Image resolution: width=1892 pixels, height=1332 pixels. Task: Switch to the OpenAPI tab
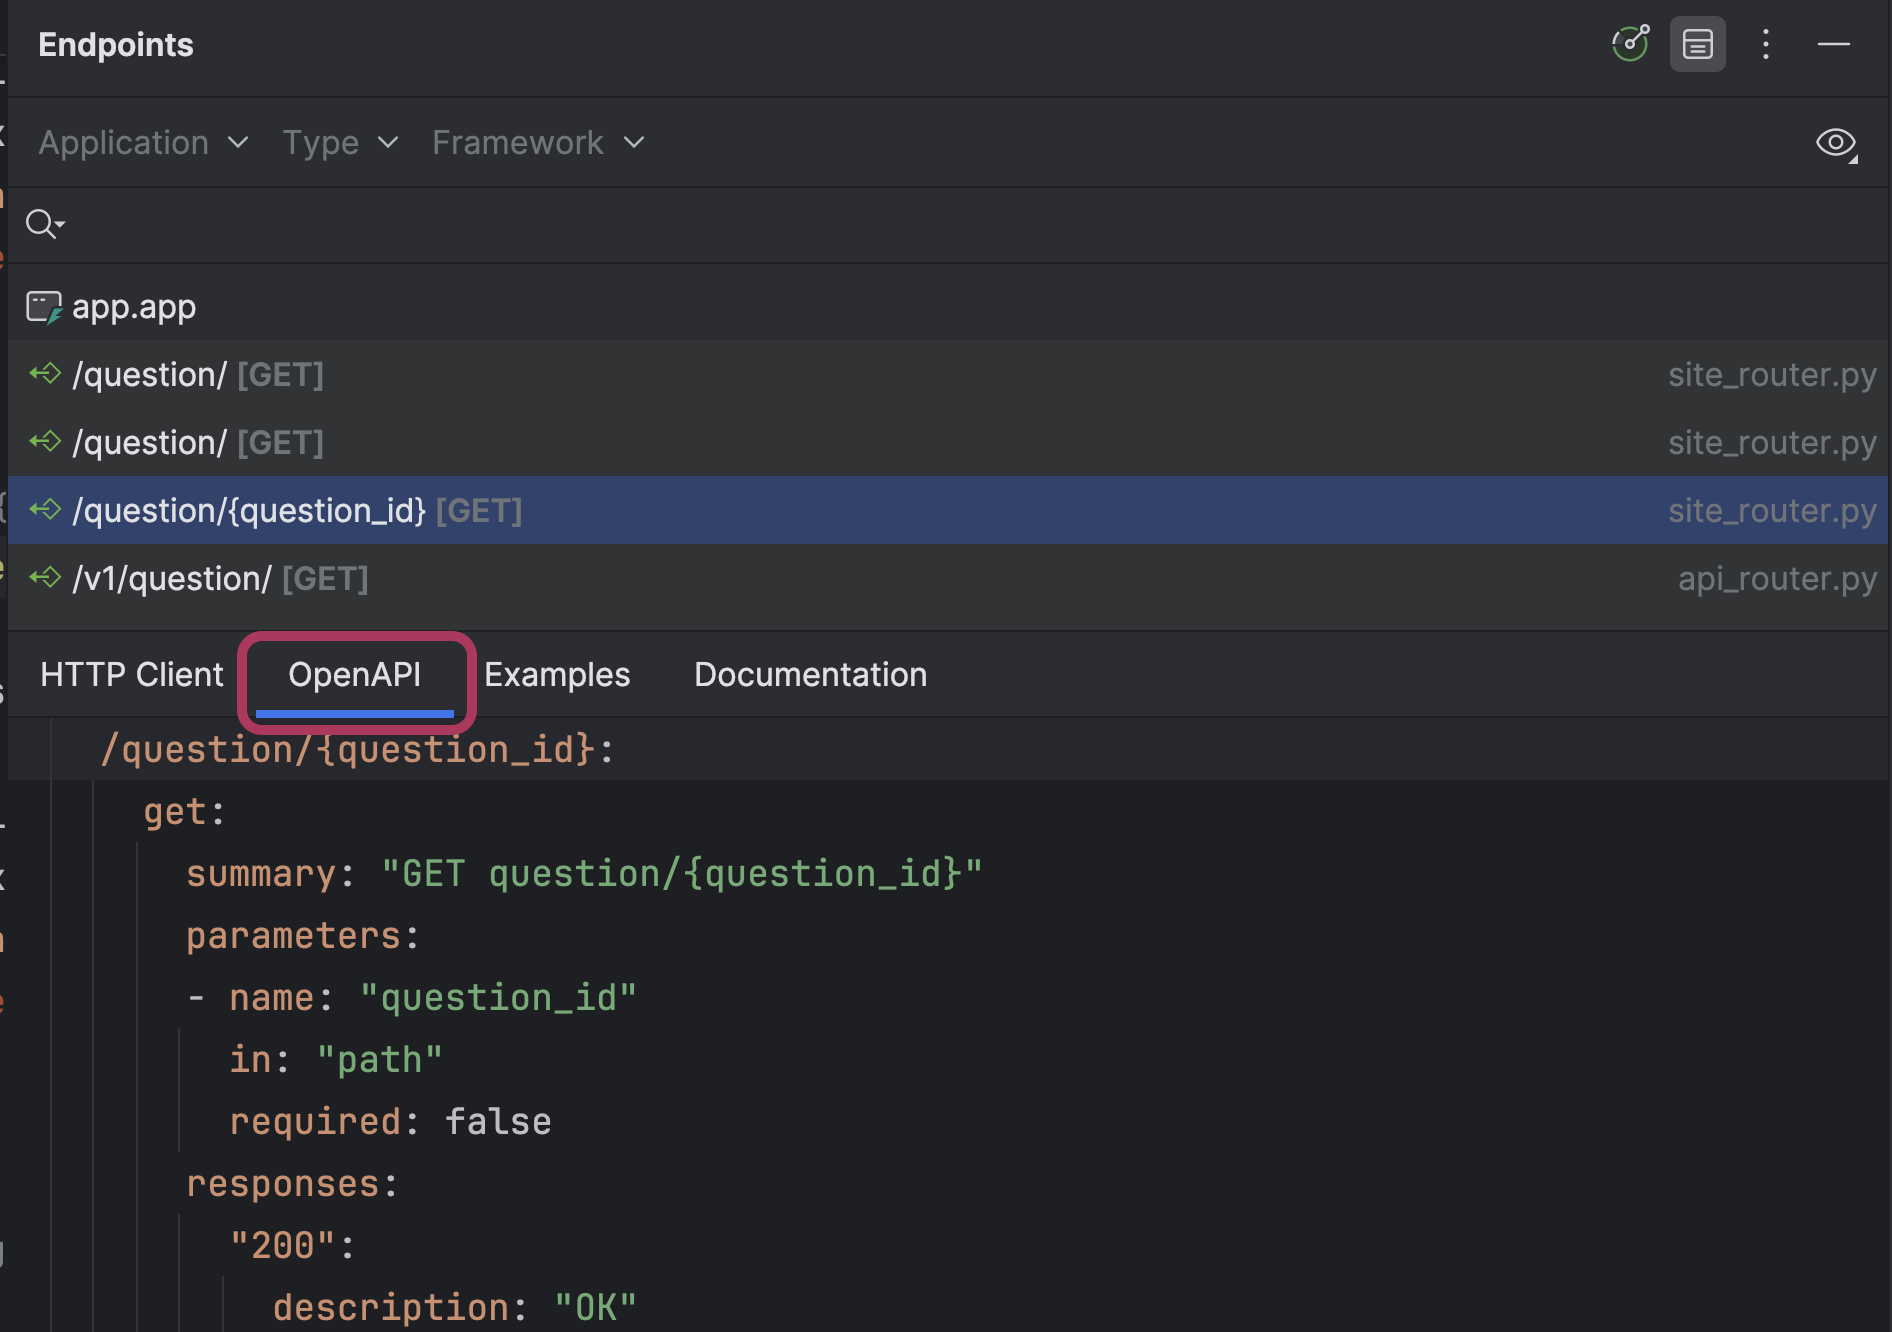[x=355, y=675]
